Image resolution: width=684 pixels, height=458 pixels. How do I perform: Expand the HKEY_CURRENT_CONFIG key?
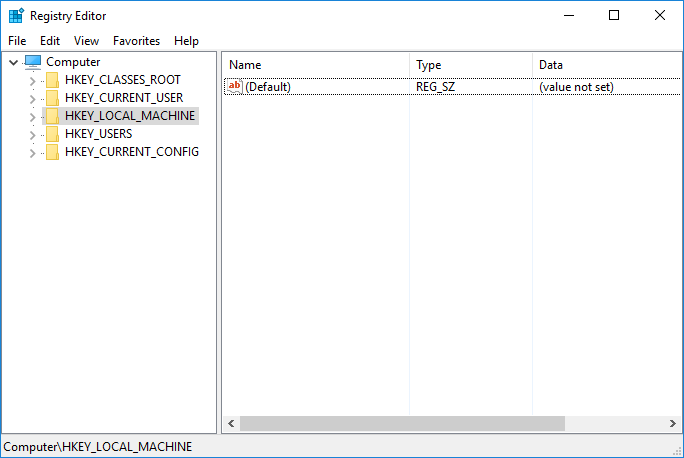tap(32, 153)
